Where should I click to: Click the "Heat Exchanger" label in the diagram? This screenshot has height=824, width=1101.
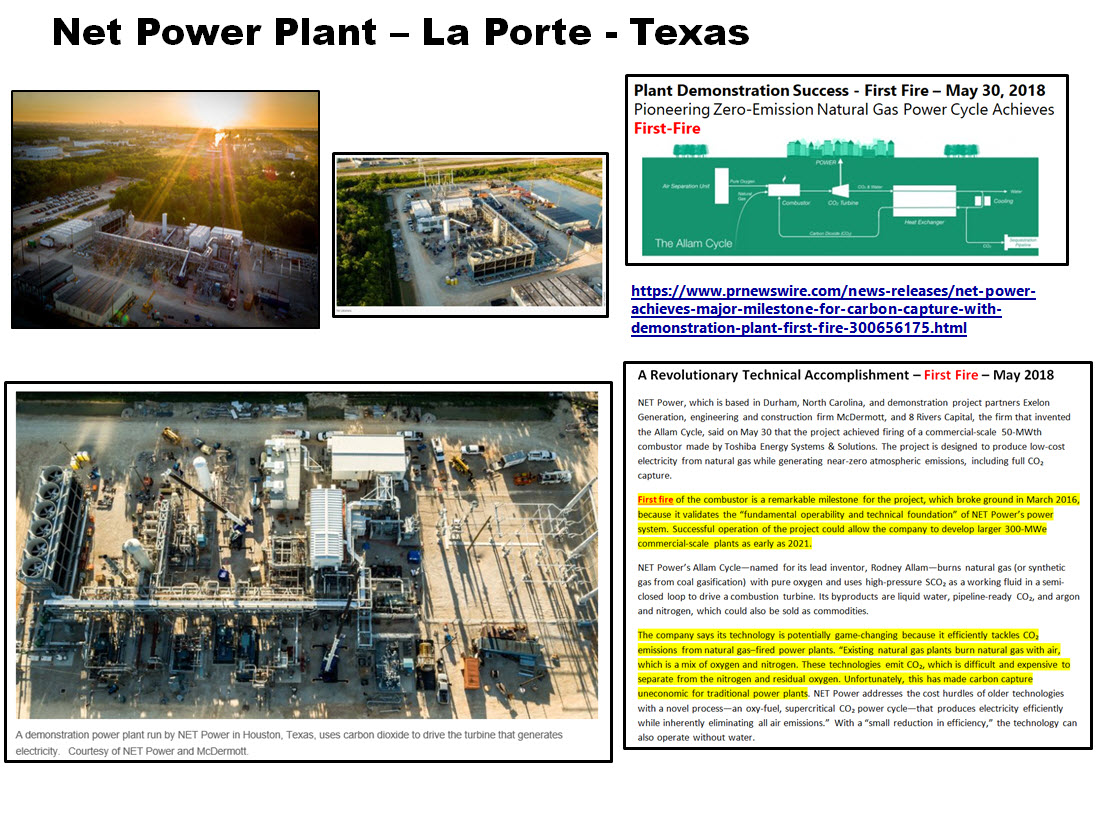point(923,222)
